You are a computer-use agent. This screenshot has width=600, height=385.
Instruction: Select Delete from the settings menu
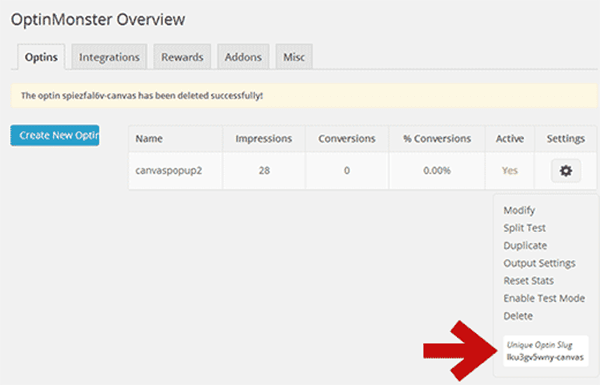(518, 316)
